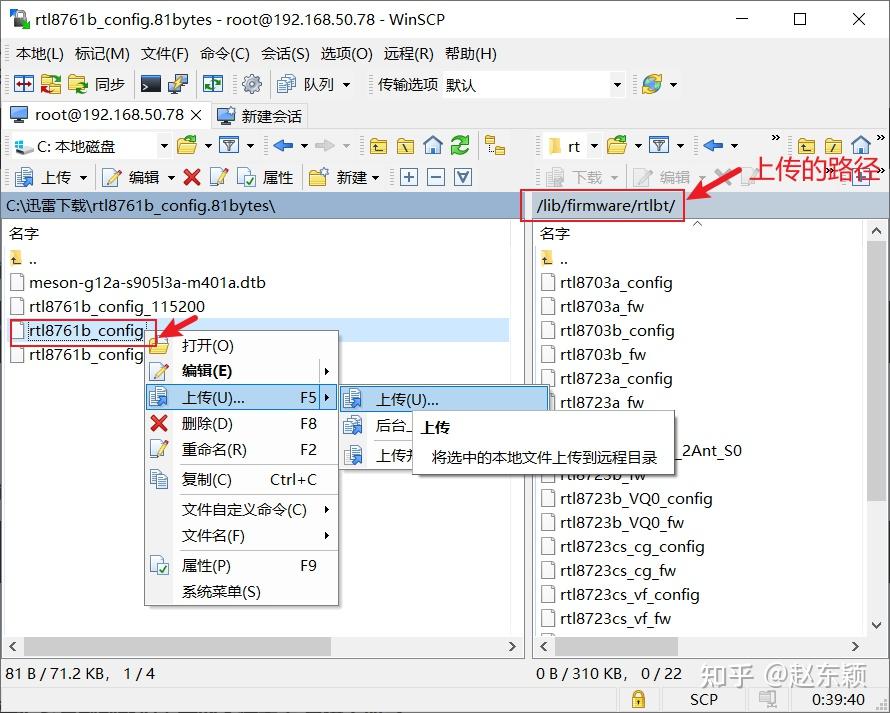Open the 本地(L) menu

39,54
